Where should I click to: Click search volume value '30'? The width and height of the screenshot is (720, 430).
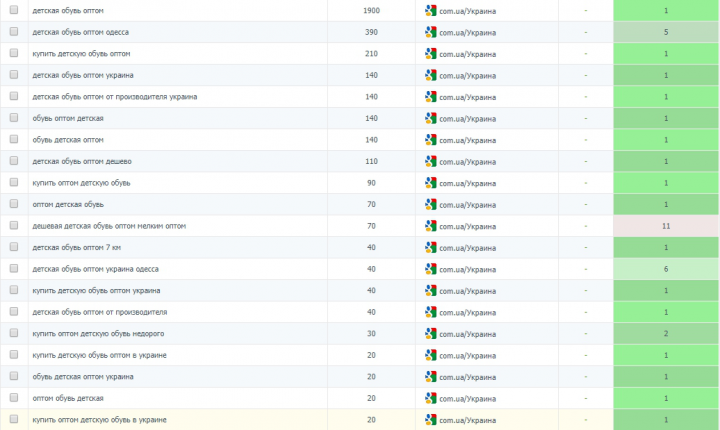coord(371,334)
